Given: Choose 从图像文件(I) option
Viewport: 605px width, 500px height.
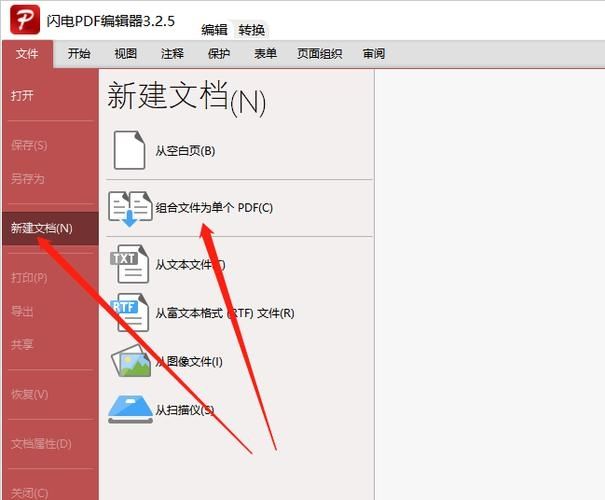Looking at the screenshot, I should click(x=189, y=361).
